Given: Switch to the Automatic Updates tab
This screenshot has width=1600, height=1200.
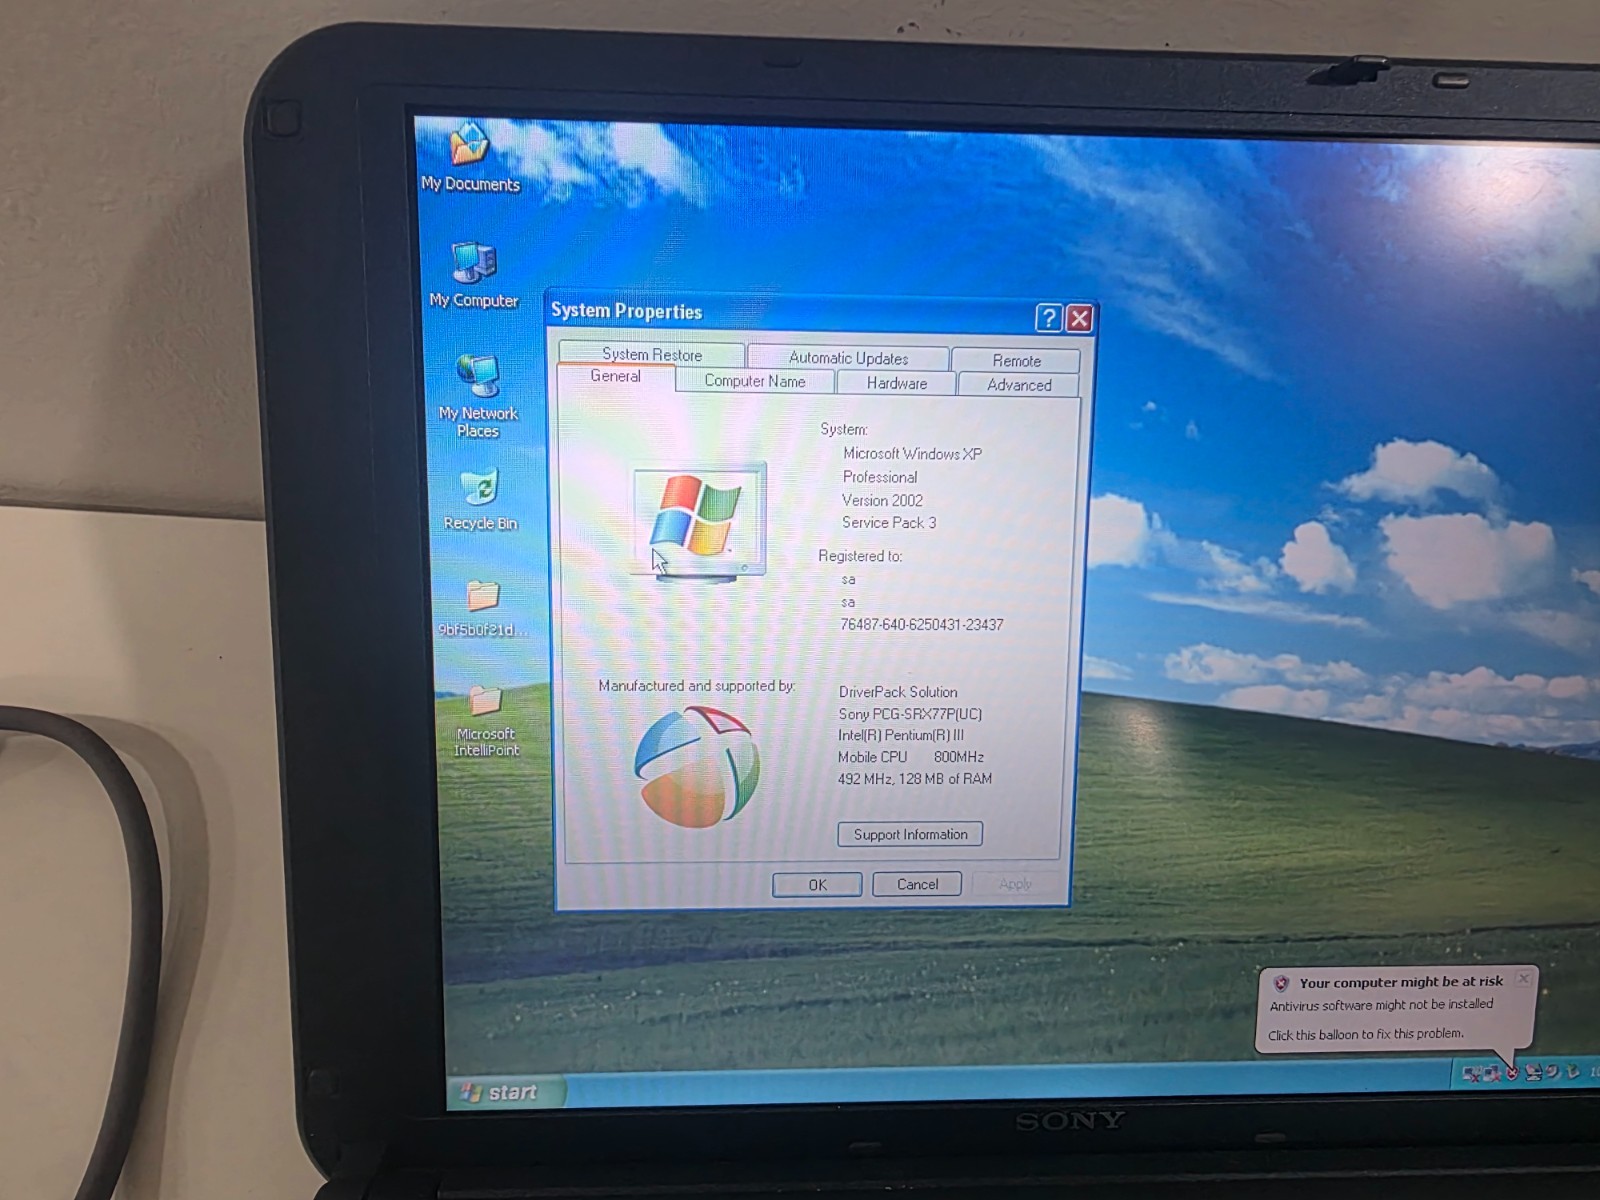Looking at the screenshot, I should pos(848,357).
